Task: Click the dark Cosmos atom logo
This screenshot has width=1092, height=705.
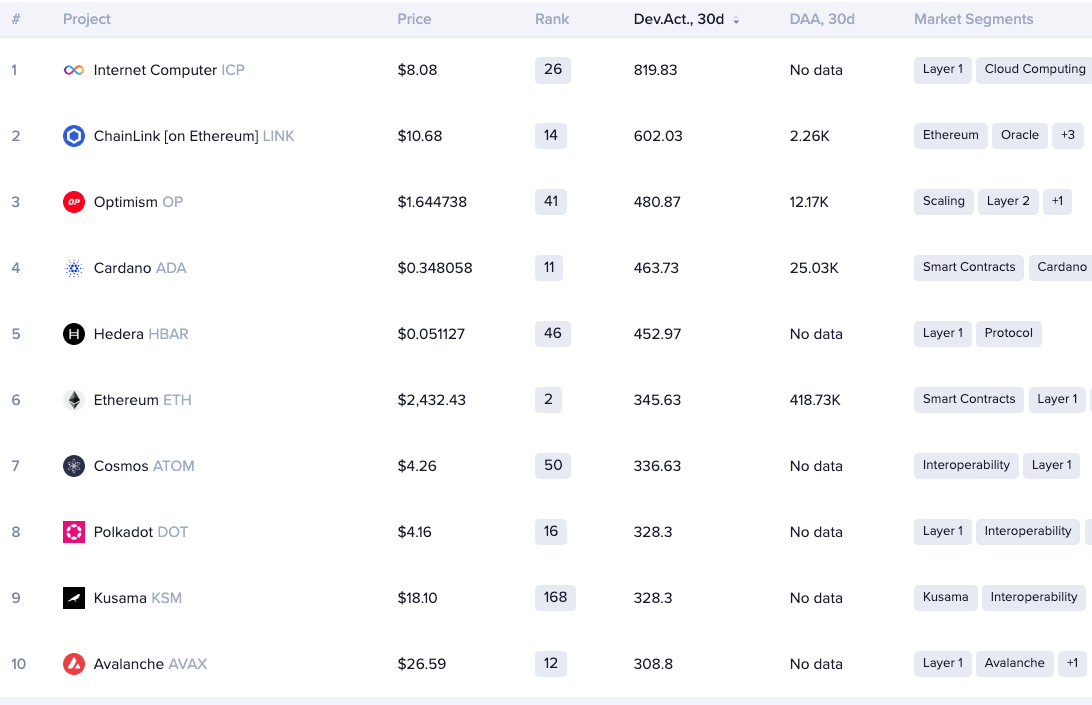Action: (74, 466)
